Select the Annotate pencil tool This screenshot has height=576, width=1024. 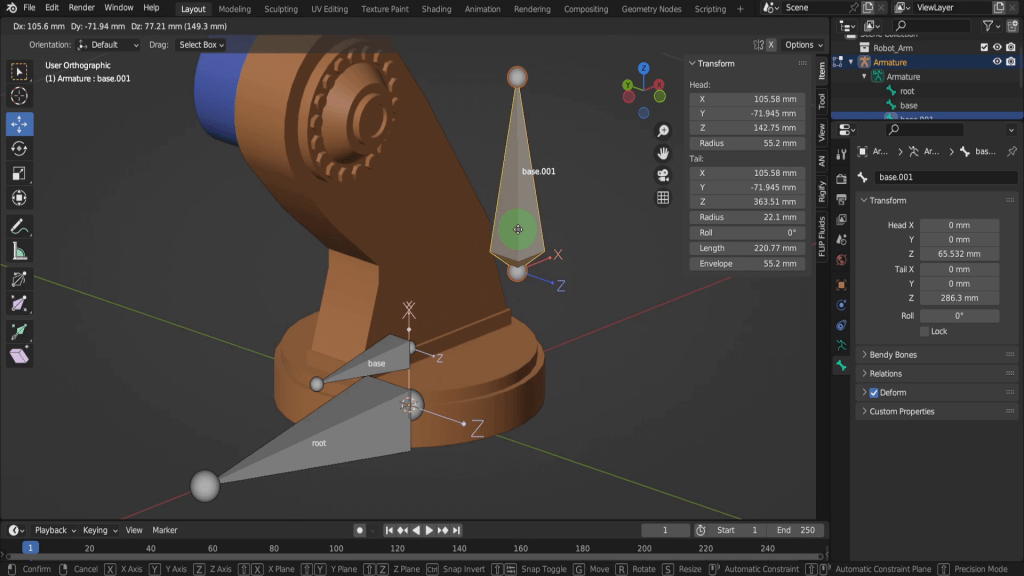click(x=19, y=226)
